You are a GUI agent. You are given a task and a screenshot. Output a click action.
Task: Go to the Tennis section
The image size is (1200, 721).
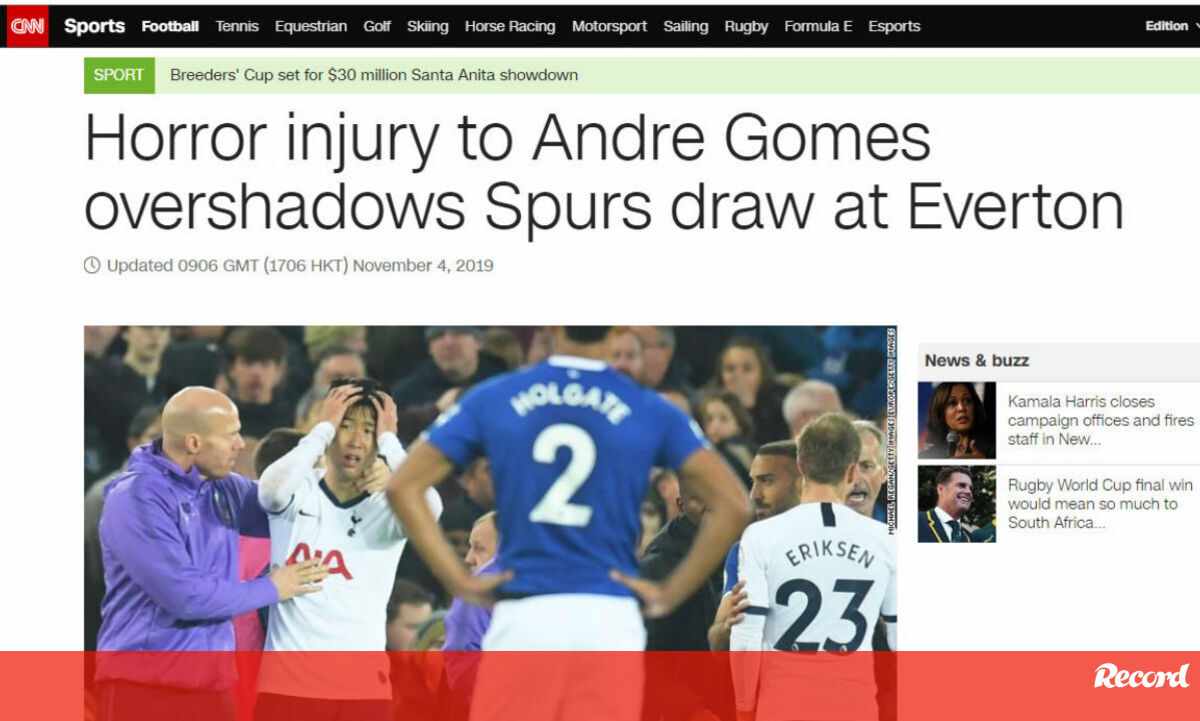point(237,27)
